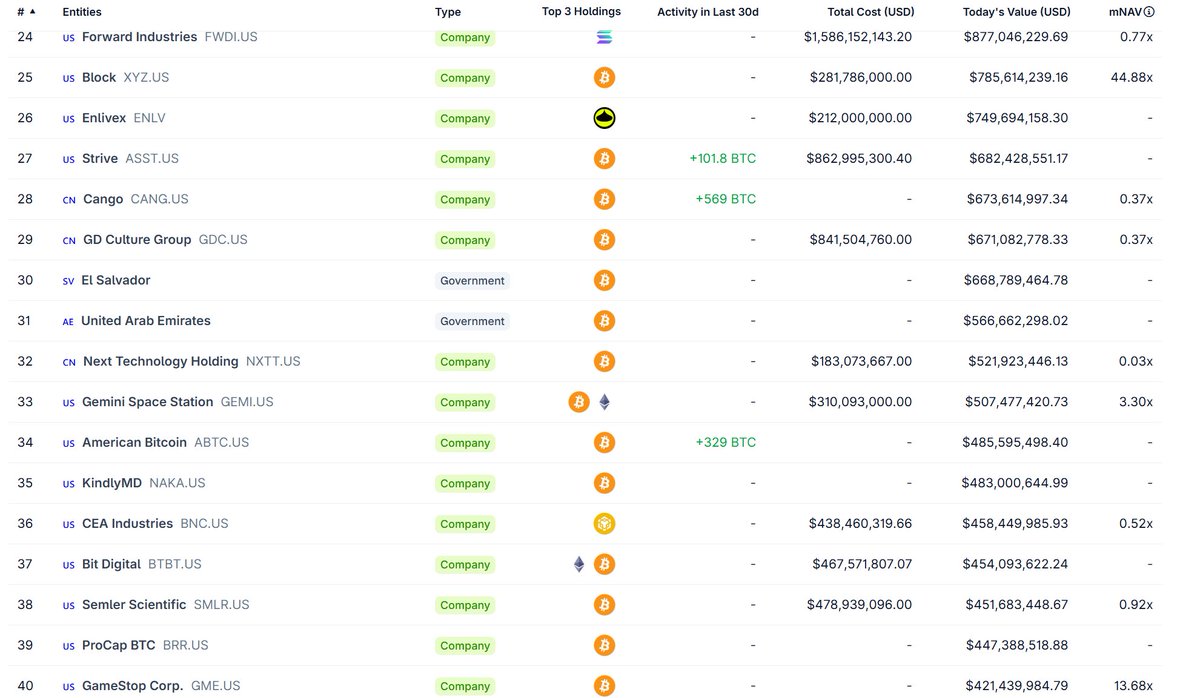The height and width of the screenshot is (698, 1200).
Task: Click the Government badge for United Arab Emirates
Action: tap(471, 321)
